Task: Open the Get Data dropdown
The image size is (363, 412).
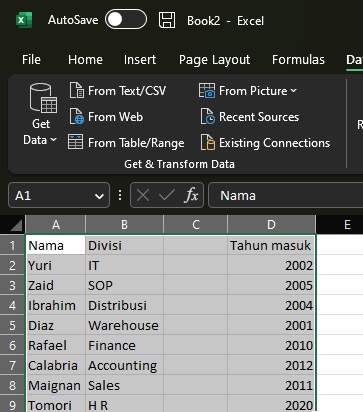Action: (x=41, y=115)
